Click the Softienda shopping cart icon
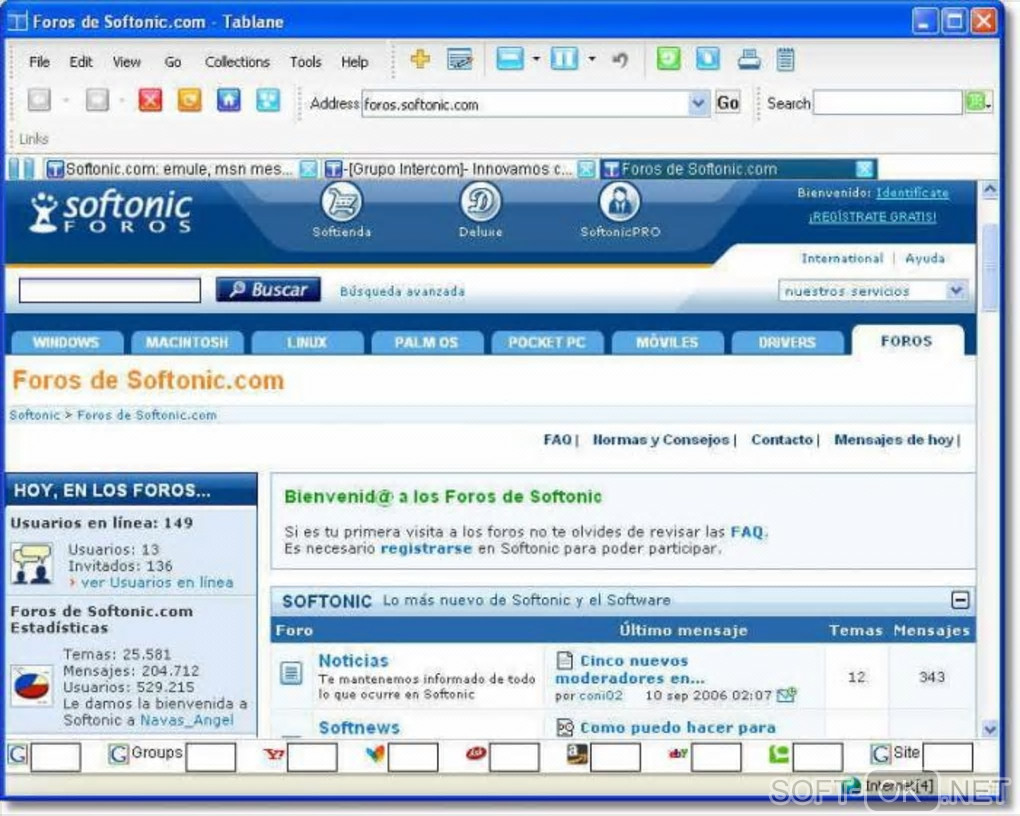The image size is (1020, 816). [x=342, y=202]
